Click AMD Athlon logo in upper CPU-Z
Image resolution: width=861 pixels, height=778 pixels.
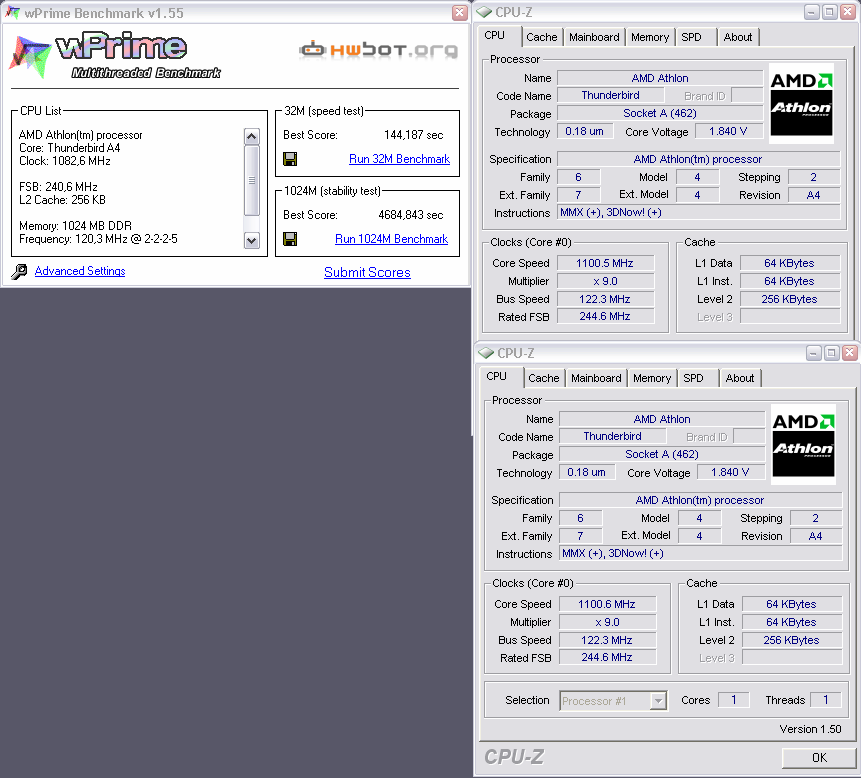point(801,104)
